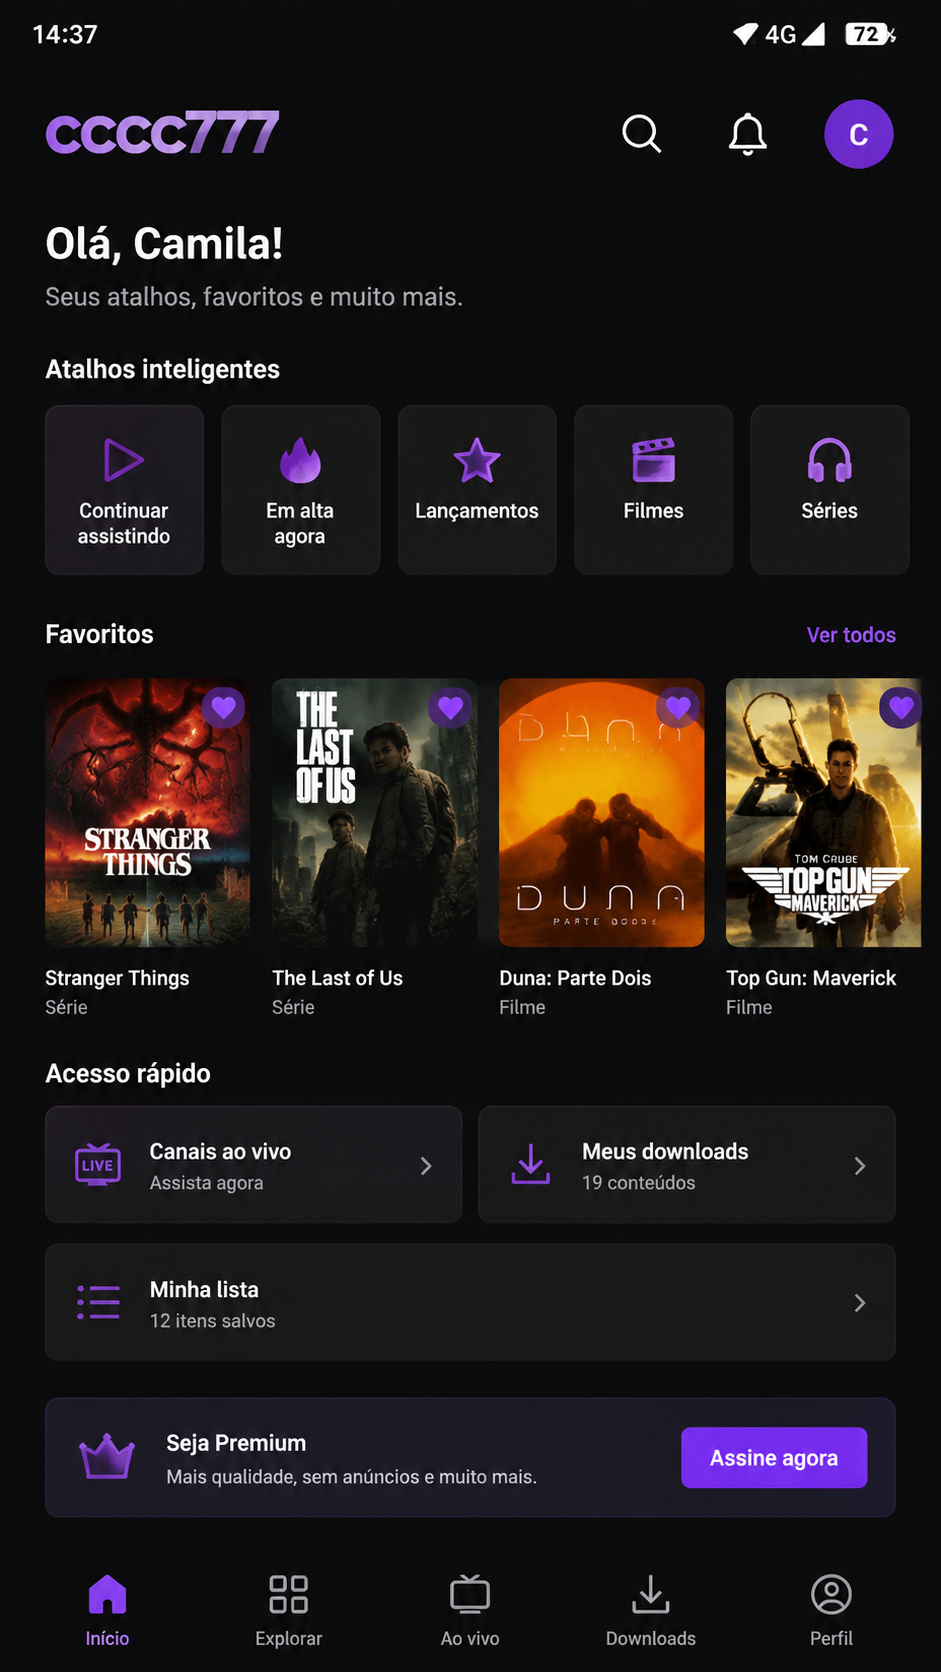Tap the Assine agora button

click(x=774, y=1458)
